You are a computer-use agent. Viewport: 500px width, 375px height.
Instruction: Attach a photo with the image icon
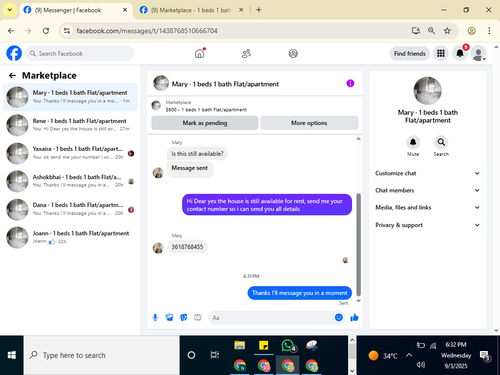(x=169, y=317)
